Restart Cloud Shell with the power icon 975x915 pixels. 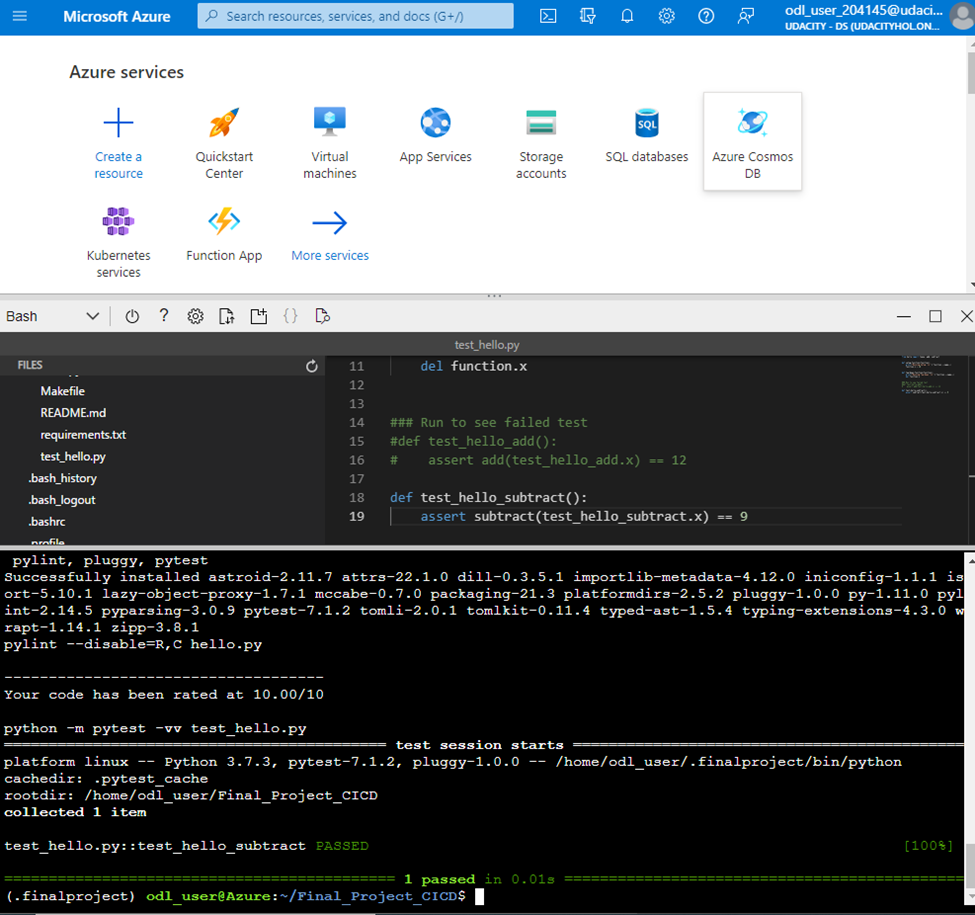pos(132,316)
